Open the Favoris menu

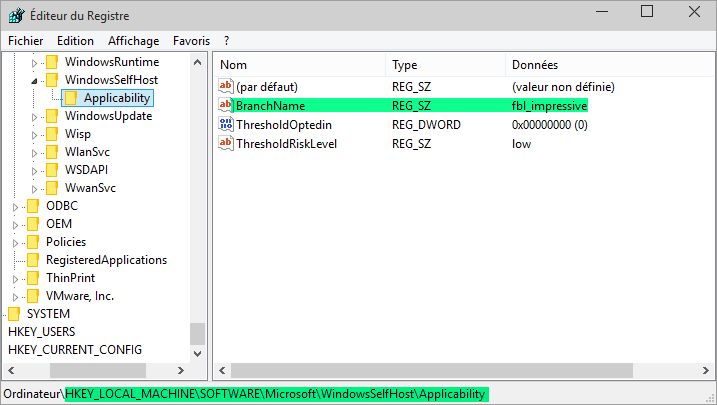[x=191, y=41]
